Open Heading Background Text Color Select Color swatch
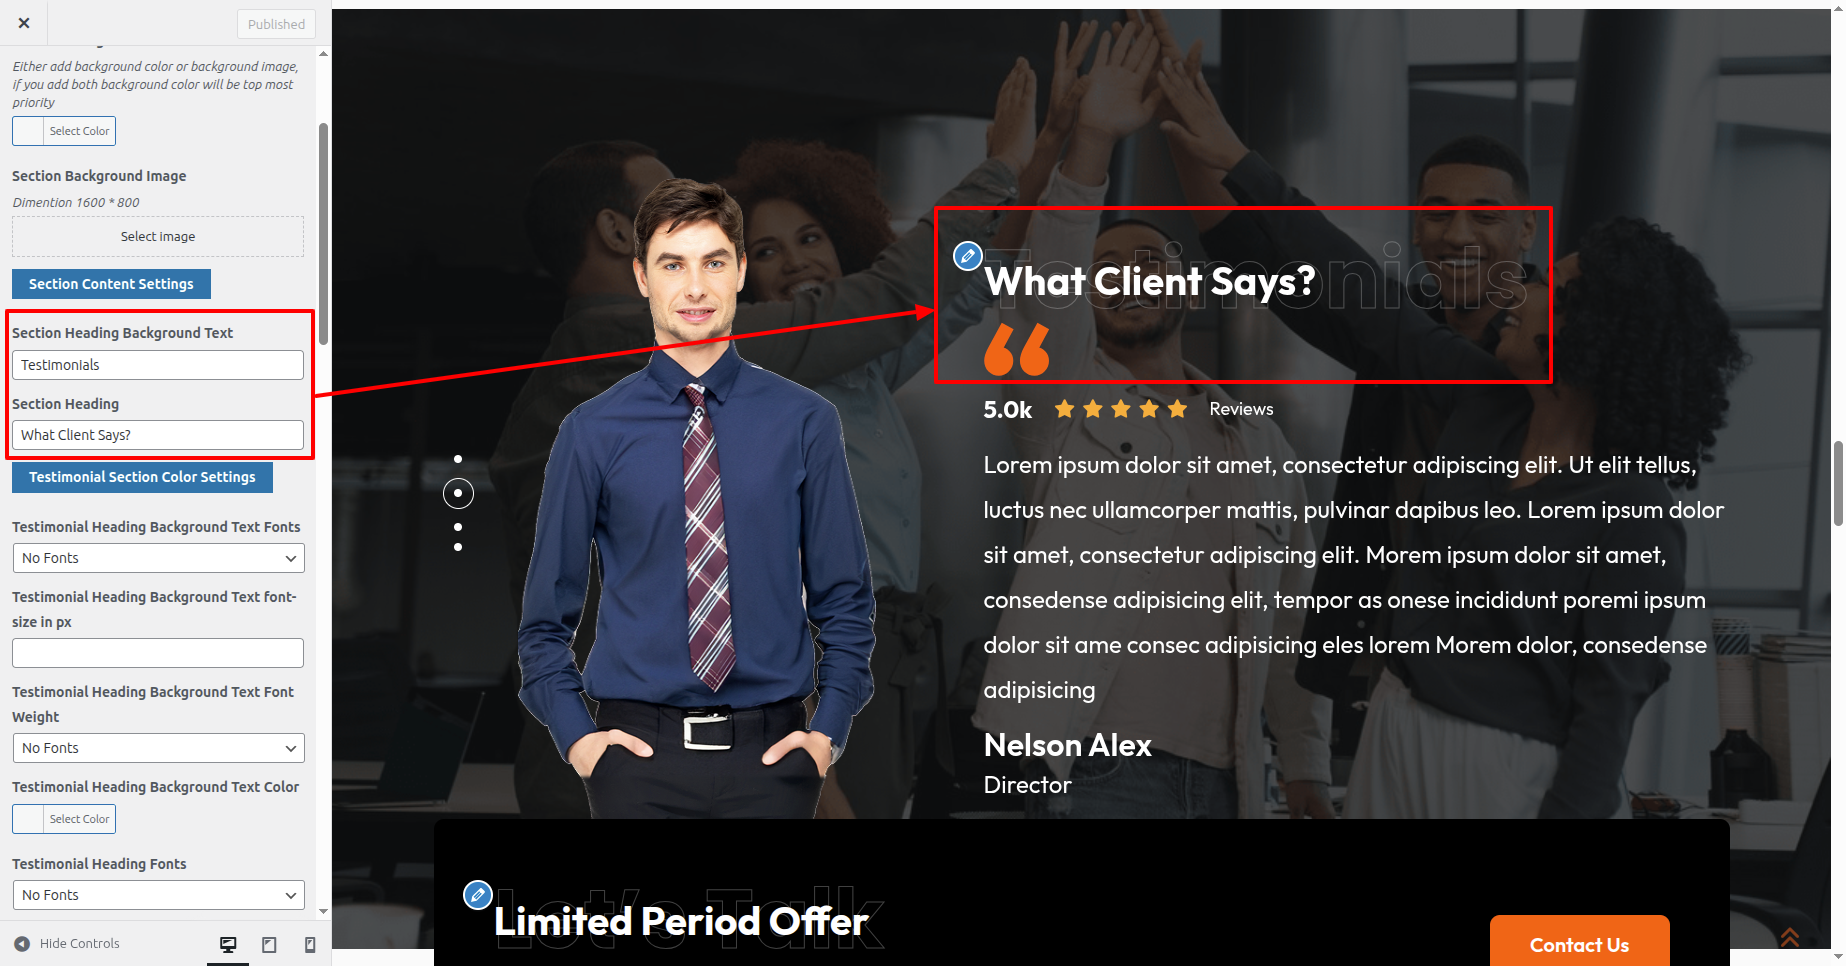The width and height of the screenshot is (1846, 966). (64, 819)
